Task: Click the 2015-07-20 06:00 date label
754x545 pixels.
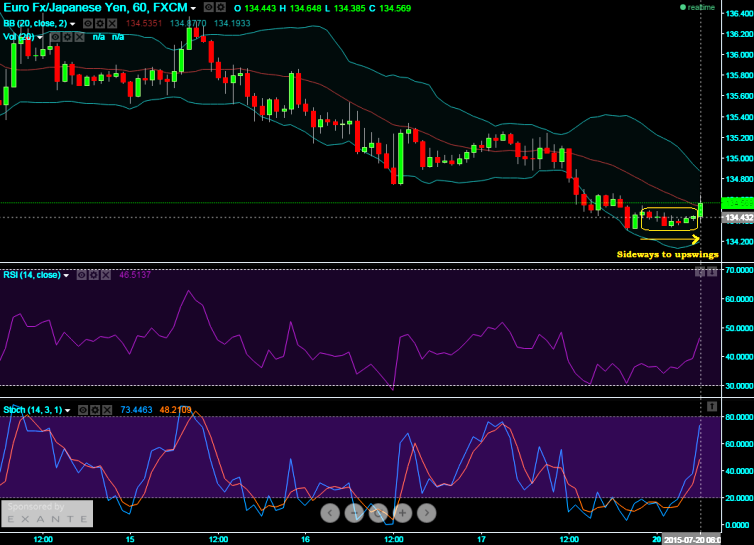Action: [691, 540]
